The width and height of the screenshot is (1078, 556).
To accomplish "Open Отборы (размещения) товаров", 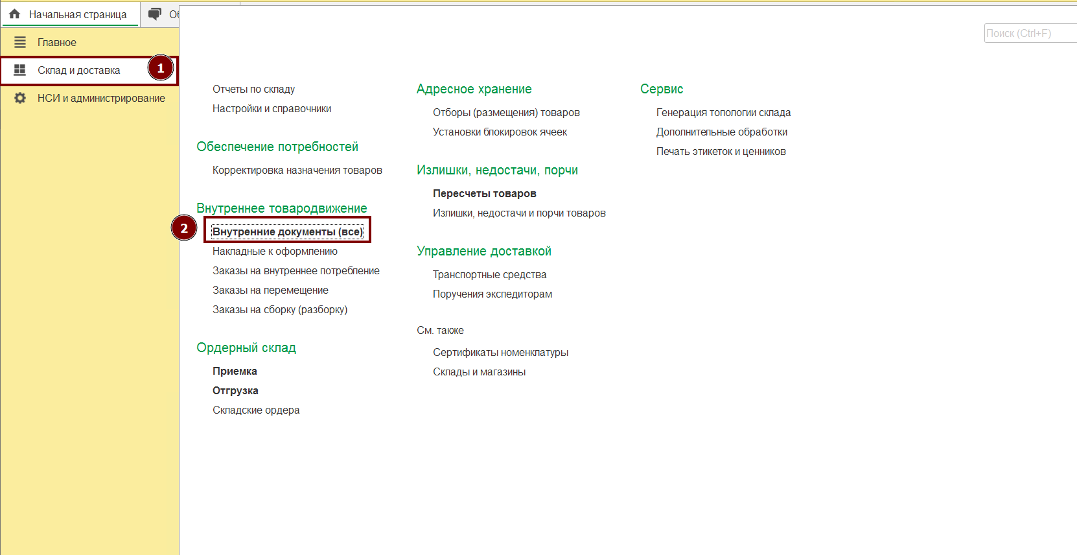I will 506,112.
